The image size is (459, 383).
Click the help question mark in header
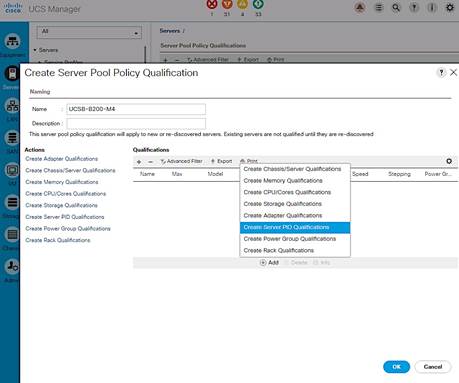(414, 8)
